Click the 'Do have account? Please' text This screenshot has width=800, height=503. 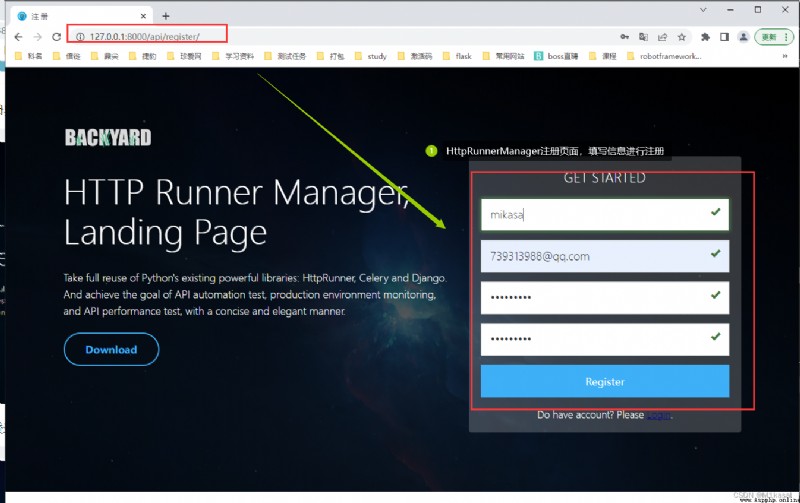pyautogui.click(x=590, y=415)
